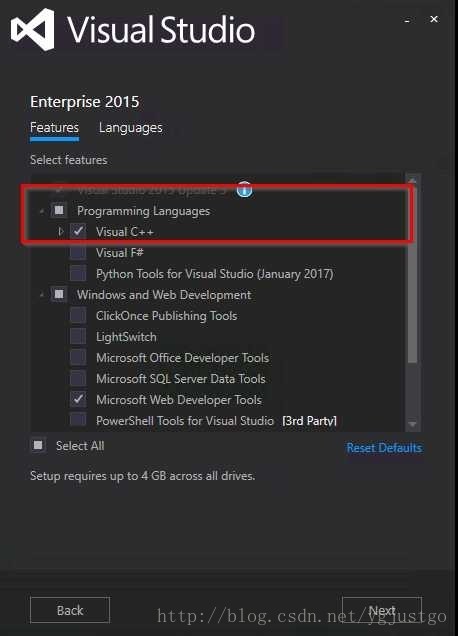Select the Visual F# label text

coord(120,253)
